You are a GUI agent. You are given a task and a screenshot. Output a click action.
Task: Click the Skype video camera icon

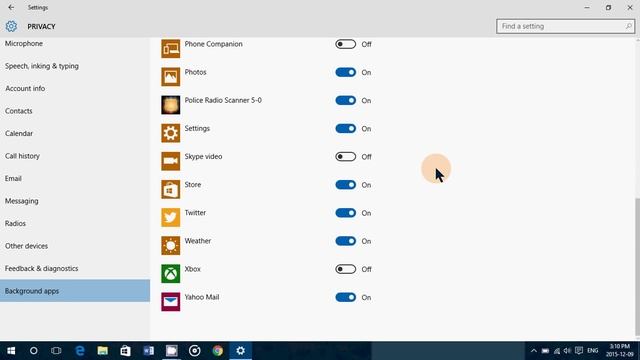170,161
